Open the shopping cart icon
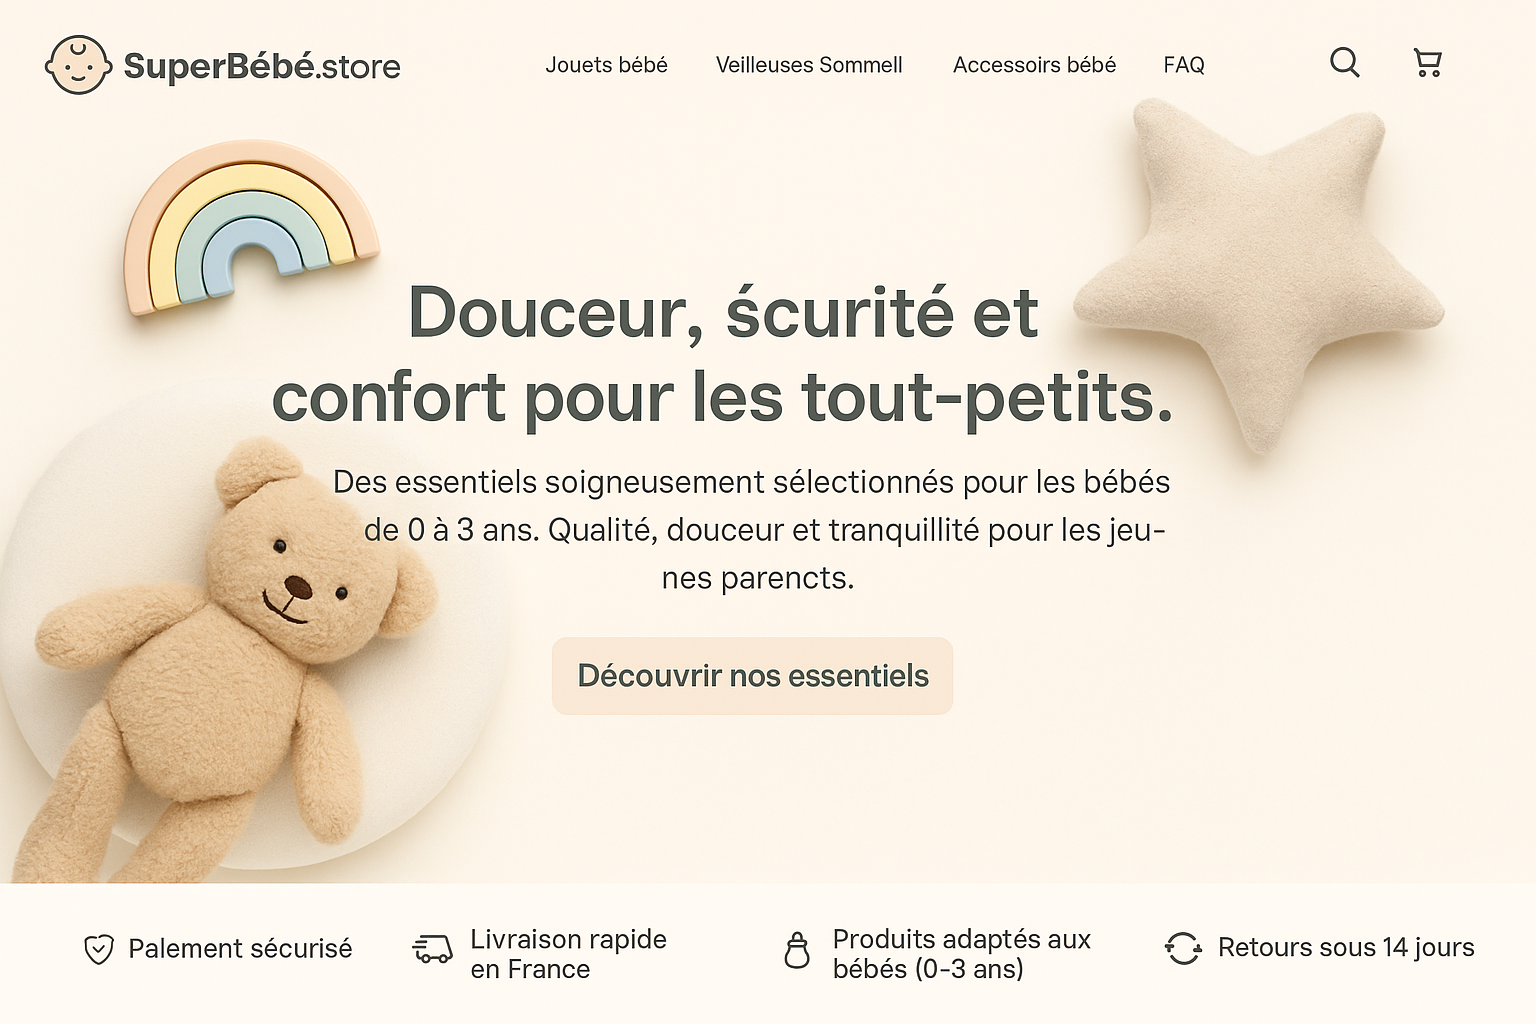The height and width of the screenshot is (1024, 1536). (1428, 63)
